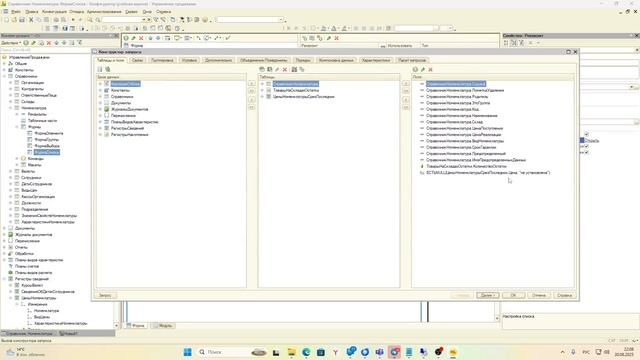Click the pencil edit icon above the Поля list
This screenshot has height=360, width=640.
point(423,69)
